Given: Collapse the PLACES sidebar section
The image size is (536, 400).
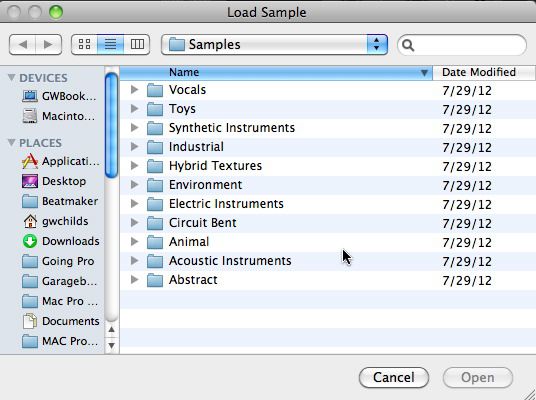Looking at the screenshot, I should [11, 142].
